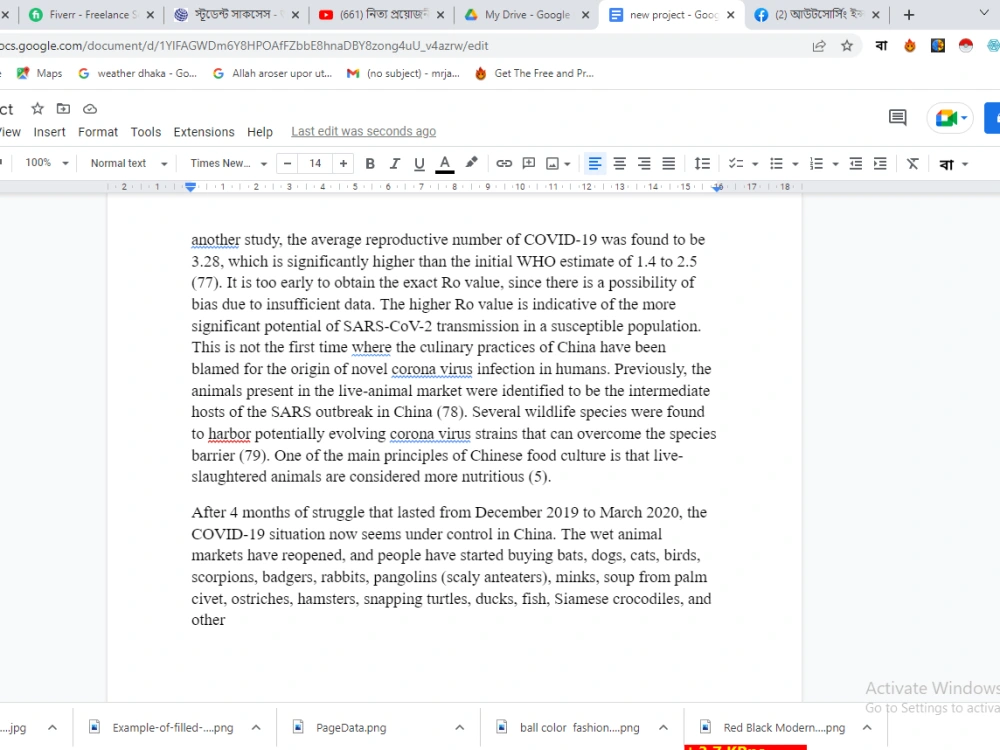Click the left indent marker on ruler
The height and width of the screenshot is (750, 1000).
click(x=190, y=188)
